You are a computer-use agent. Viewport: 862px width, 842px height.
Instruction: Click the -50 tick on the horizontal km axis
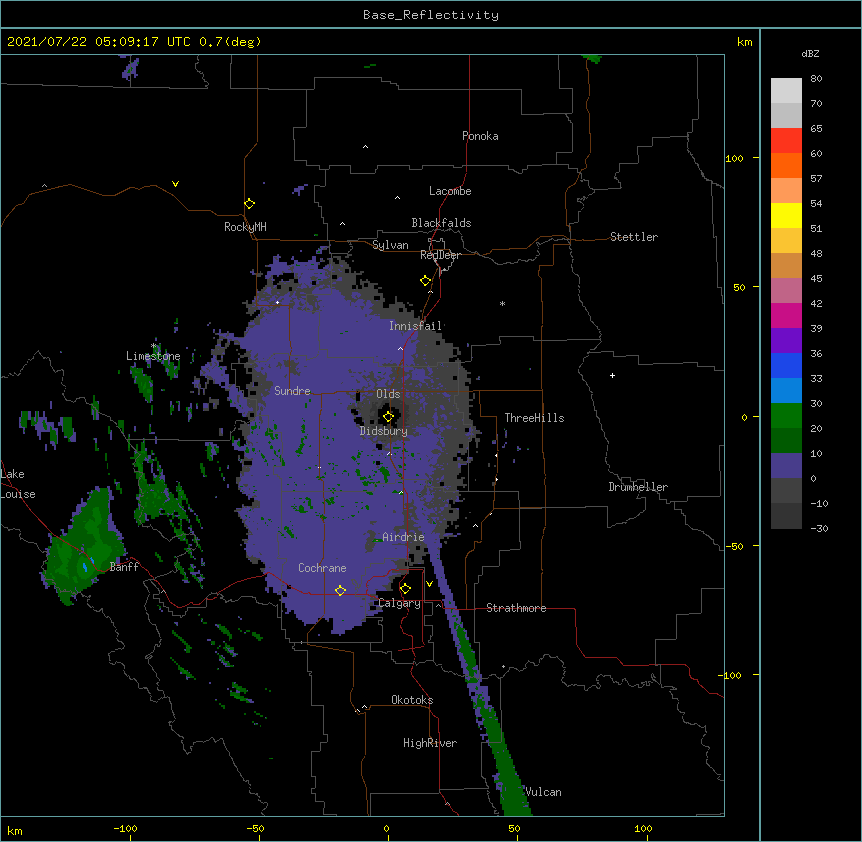point(255,828)
